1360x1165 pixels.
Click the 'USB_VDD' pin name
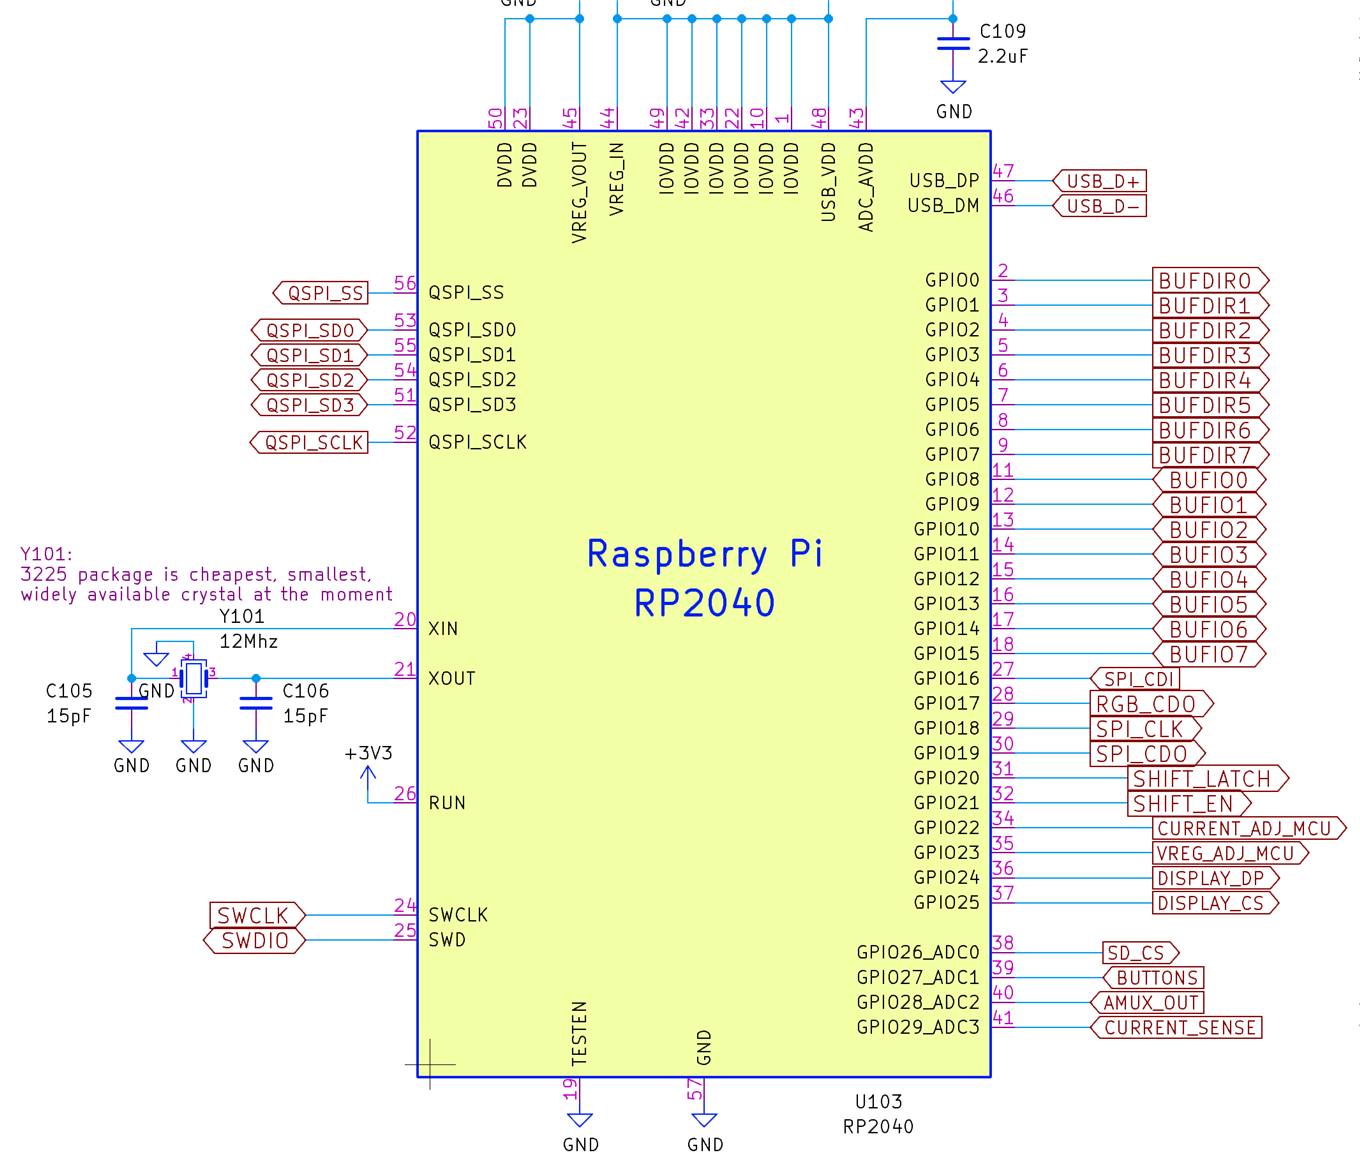point(828,182)
